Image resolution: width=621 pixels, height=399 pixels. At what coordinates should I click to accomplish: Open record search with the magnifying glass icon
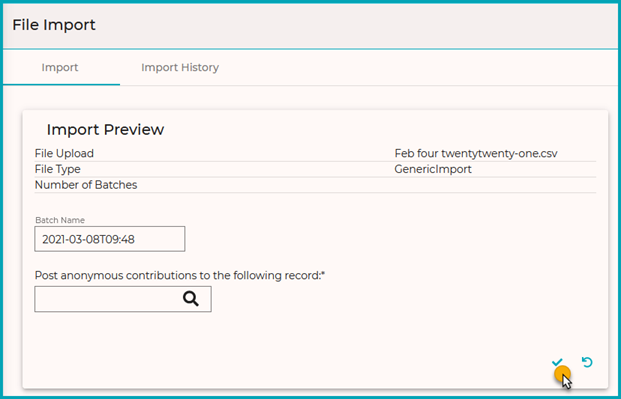pos(191,299)
